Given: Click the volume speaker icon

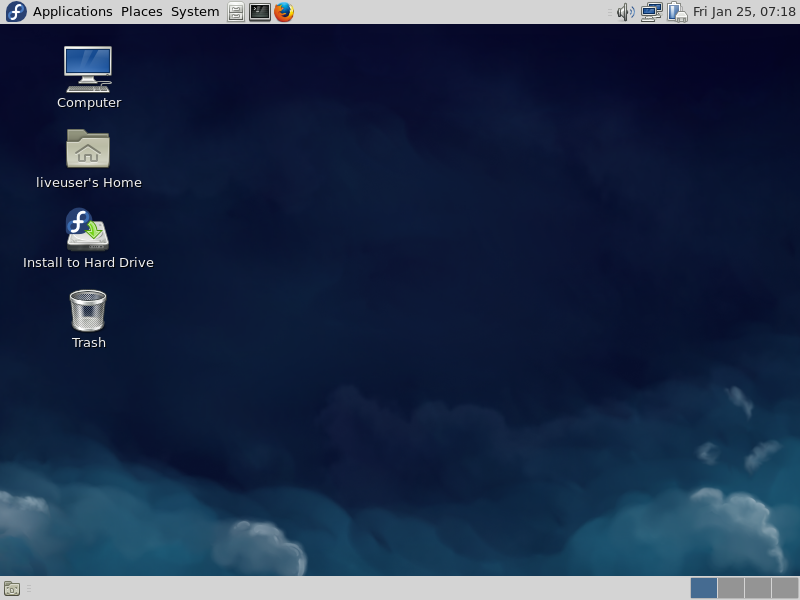Looking at the screenshot, I should [626, 12].
